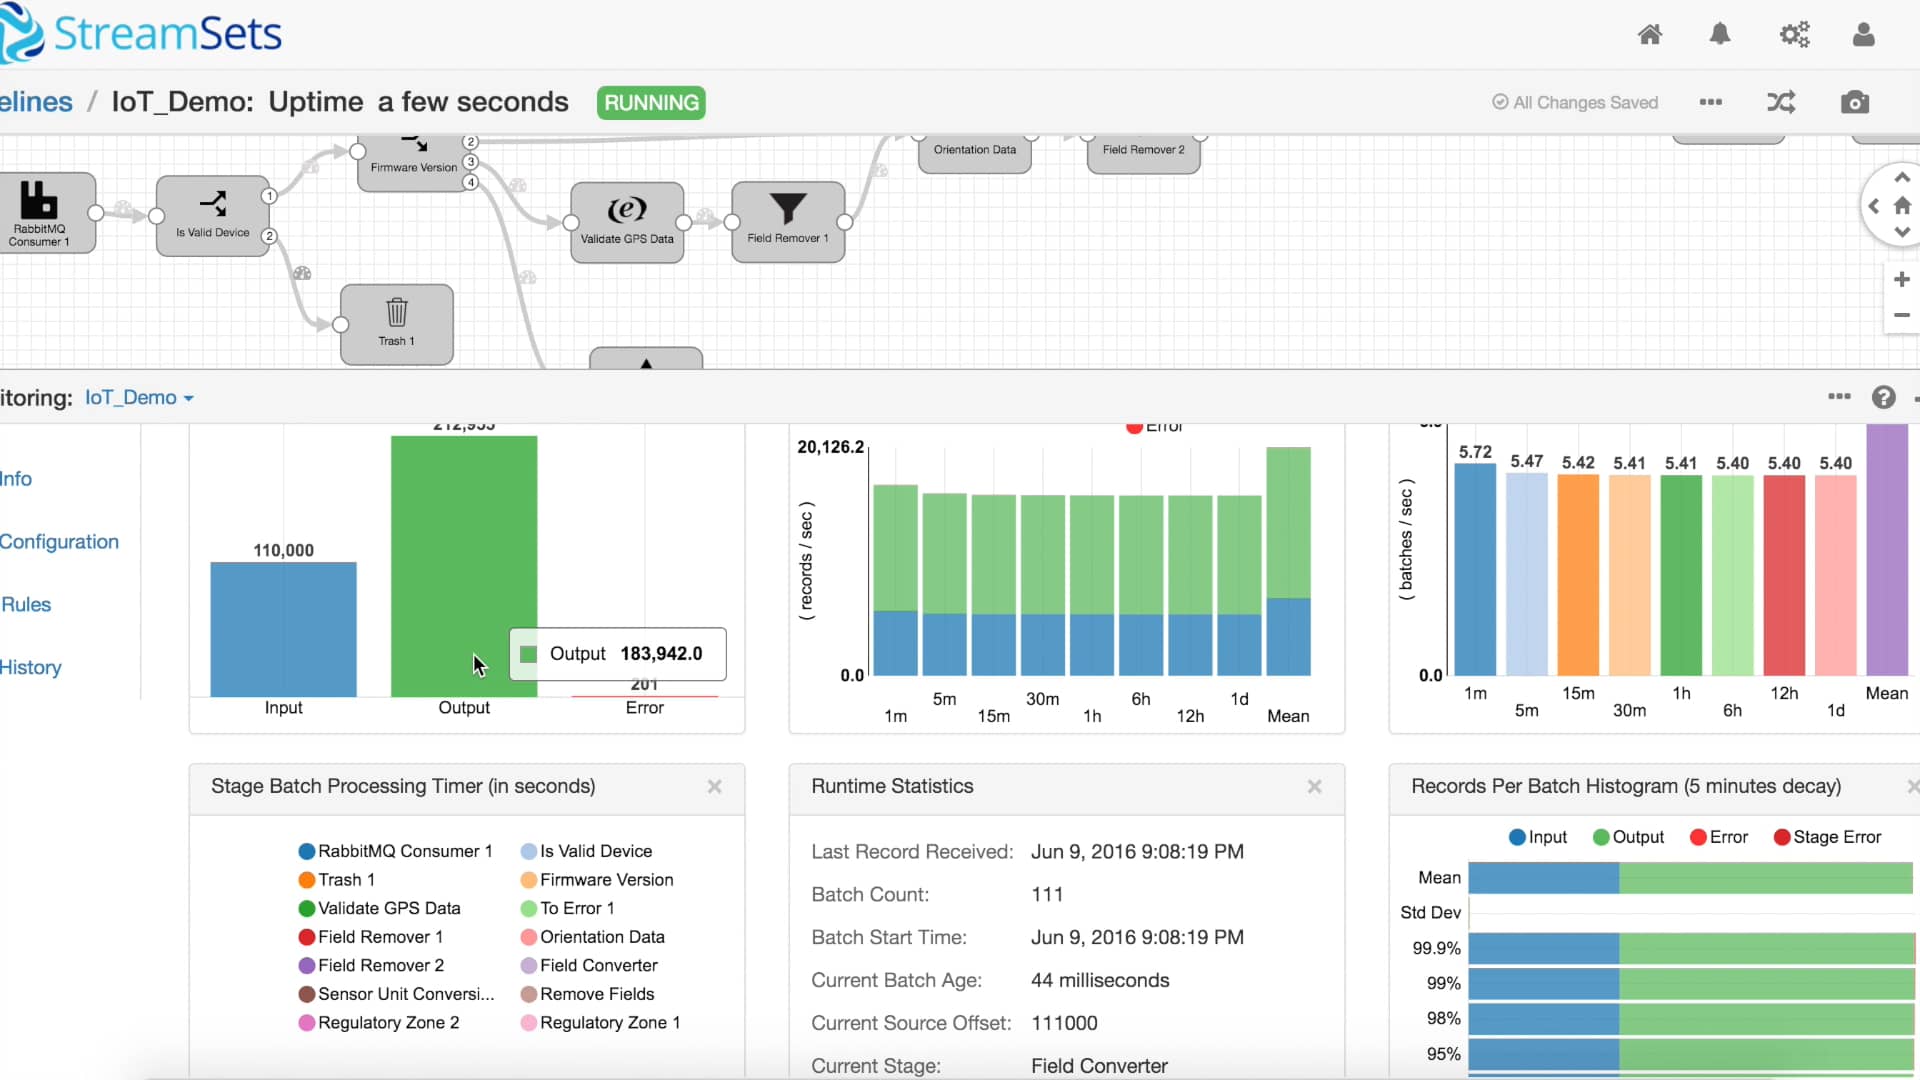Close the Runtime Statistics panel
Screen dimensions: 1920x1080
(x=1315, y=786)
